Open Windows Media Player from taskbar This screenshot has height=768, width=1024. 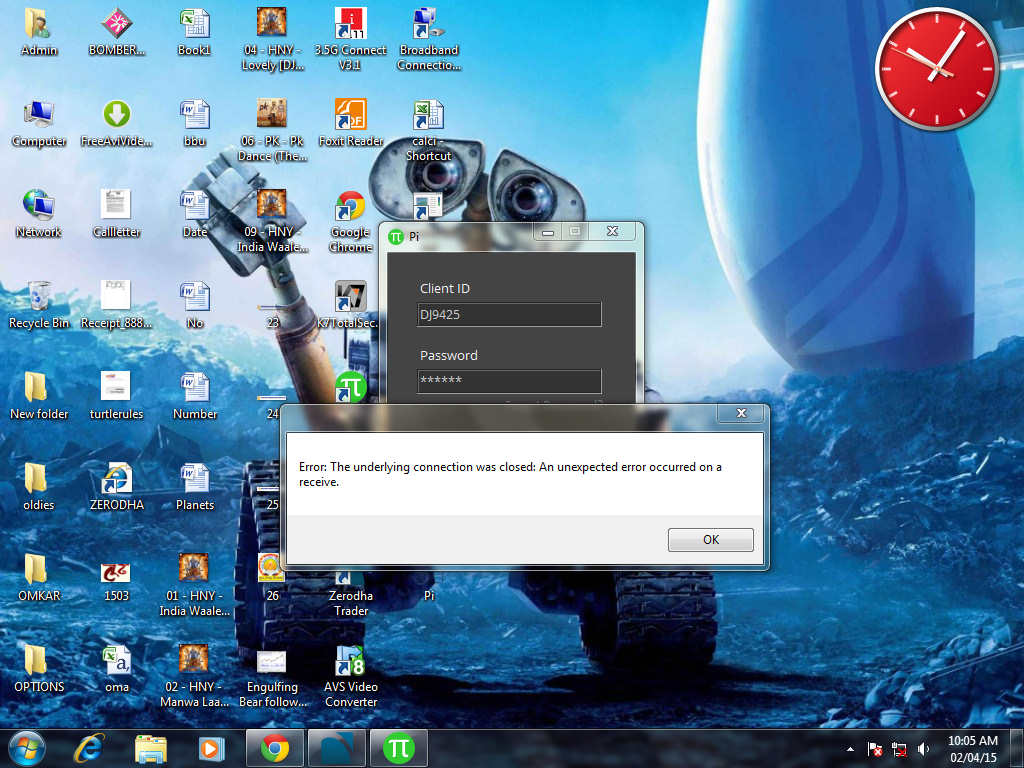[211, 748]
